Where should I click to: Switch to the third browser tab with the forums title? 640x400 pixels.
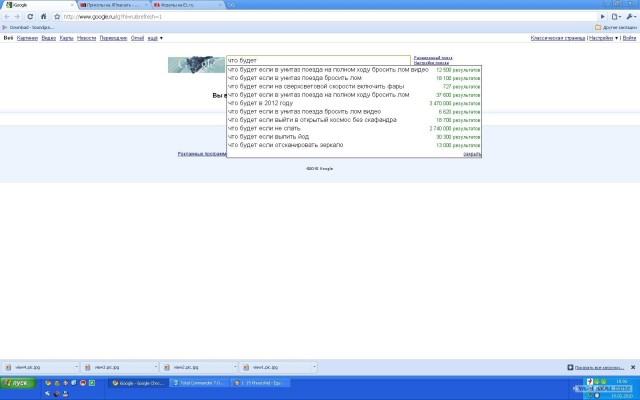point(187,5)
